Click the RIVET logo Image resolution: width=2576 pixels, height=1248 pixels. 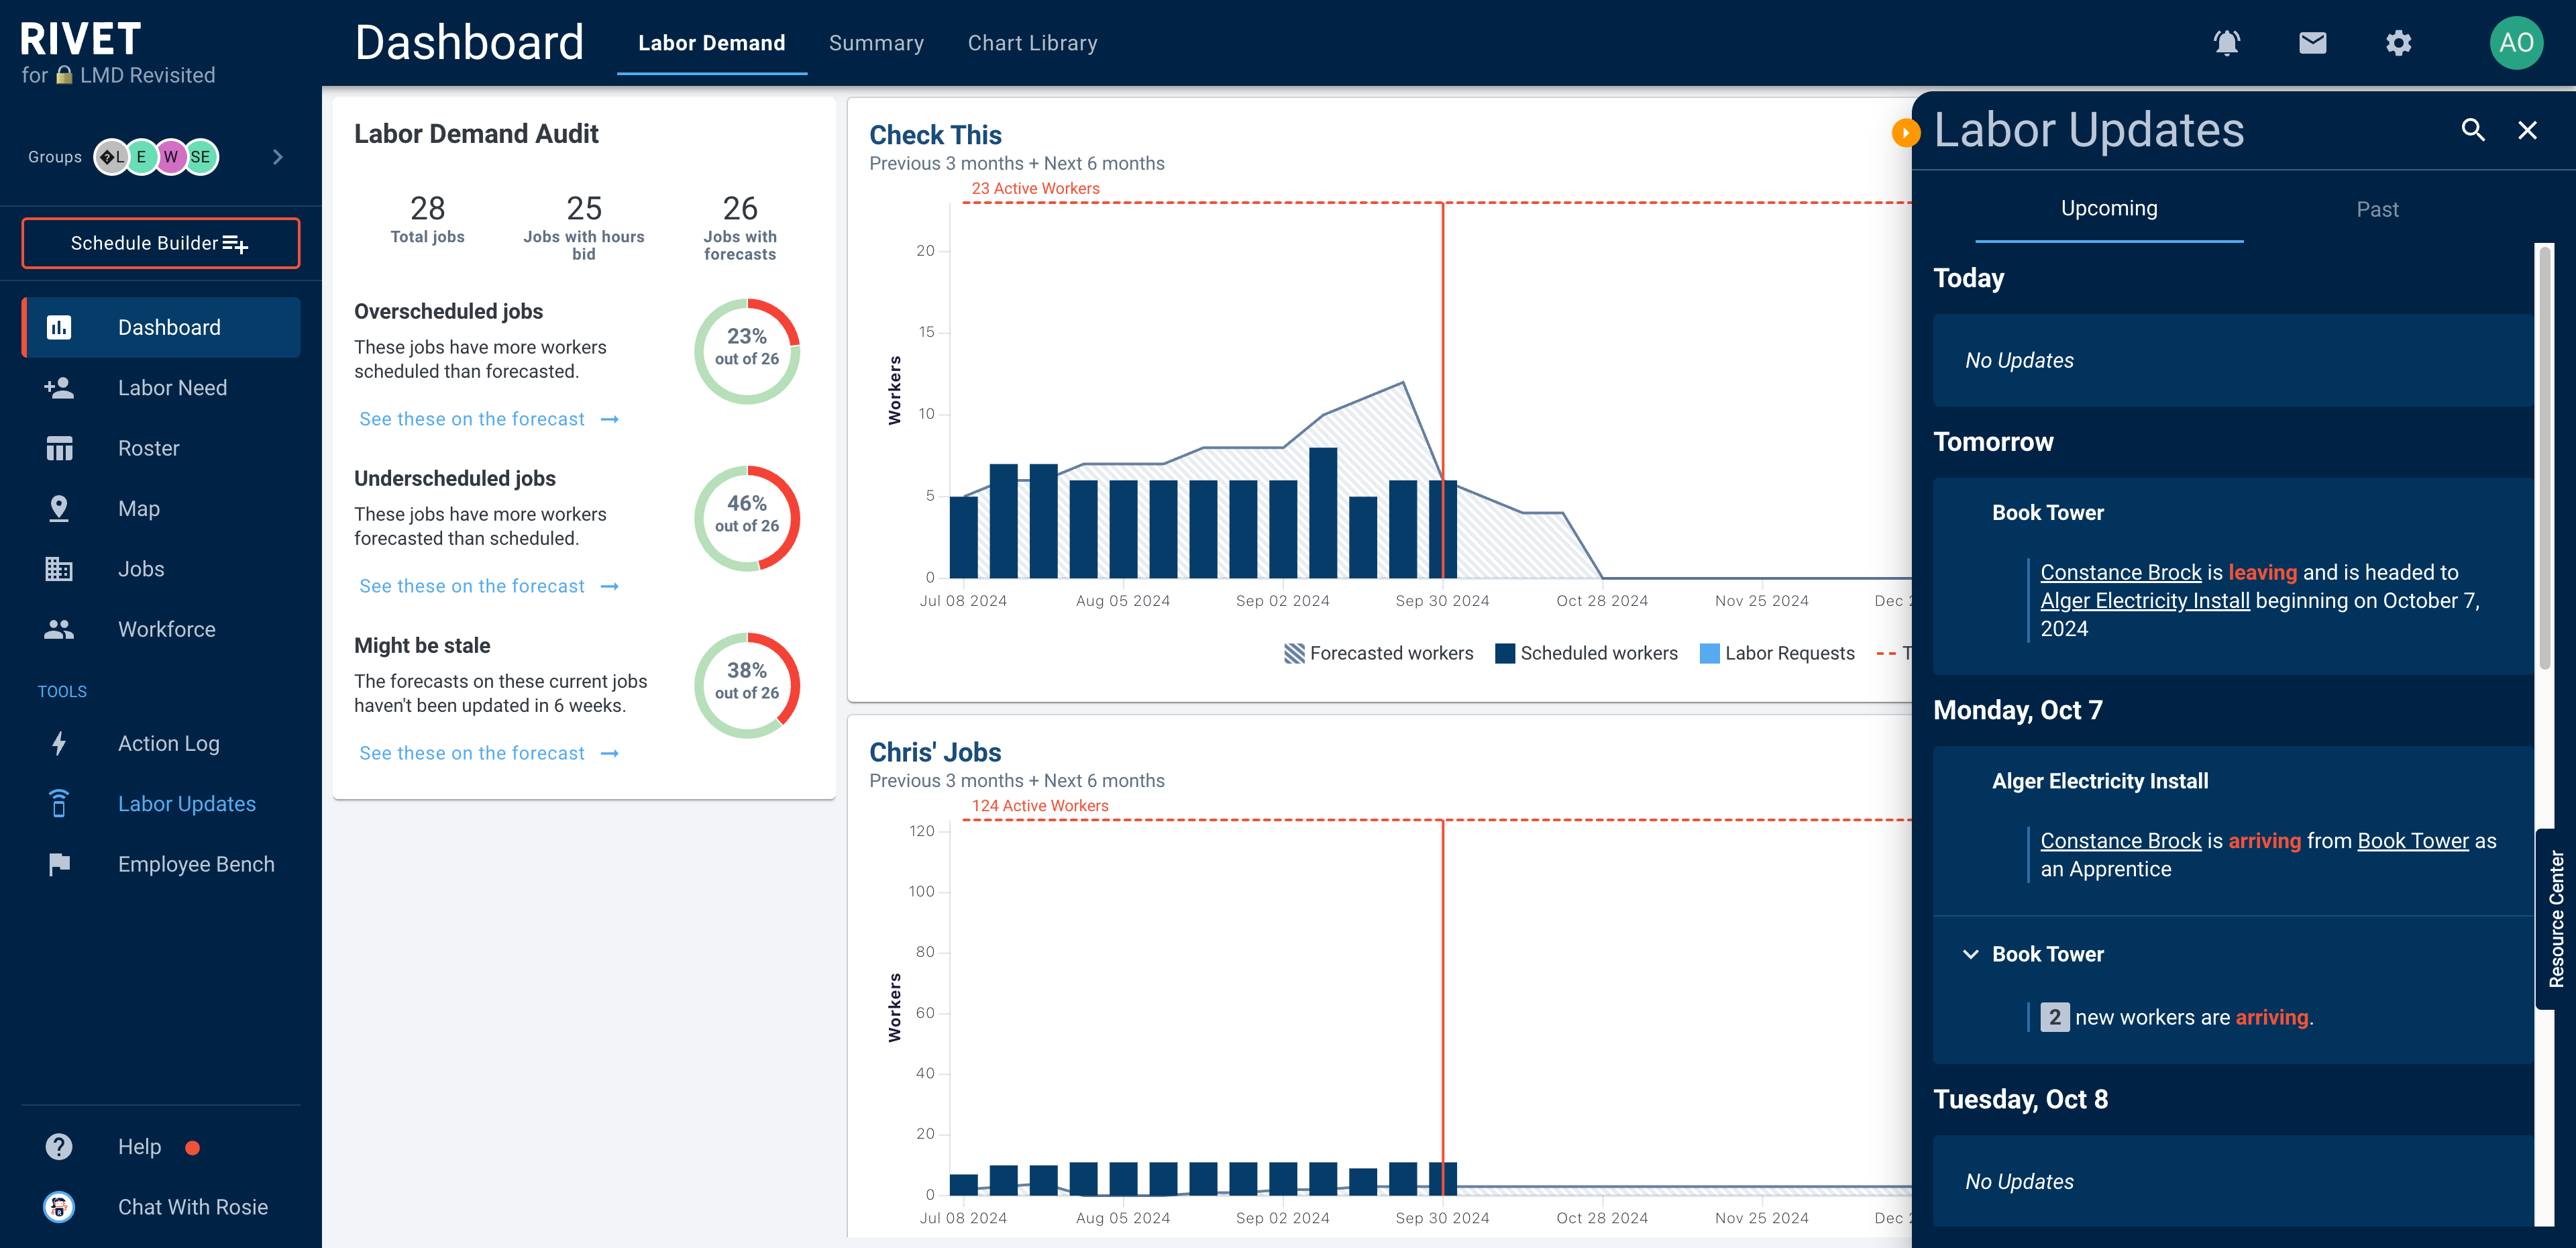pos(80,38)
